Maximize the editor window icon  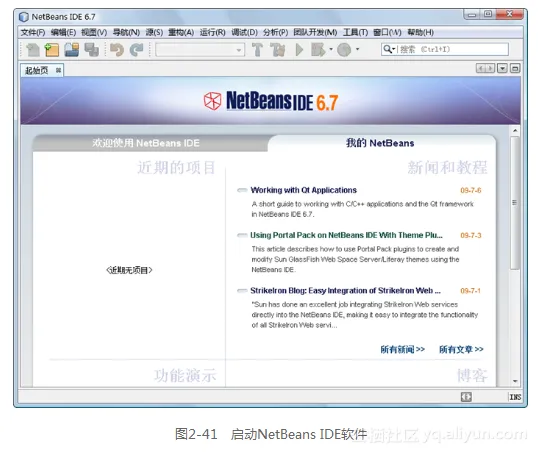pyautogui.click(x=515, y=68)
